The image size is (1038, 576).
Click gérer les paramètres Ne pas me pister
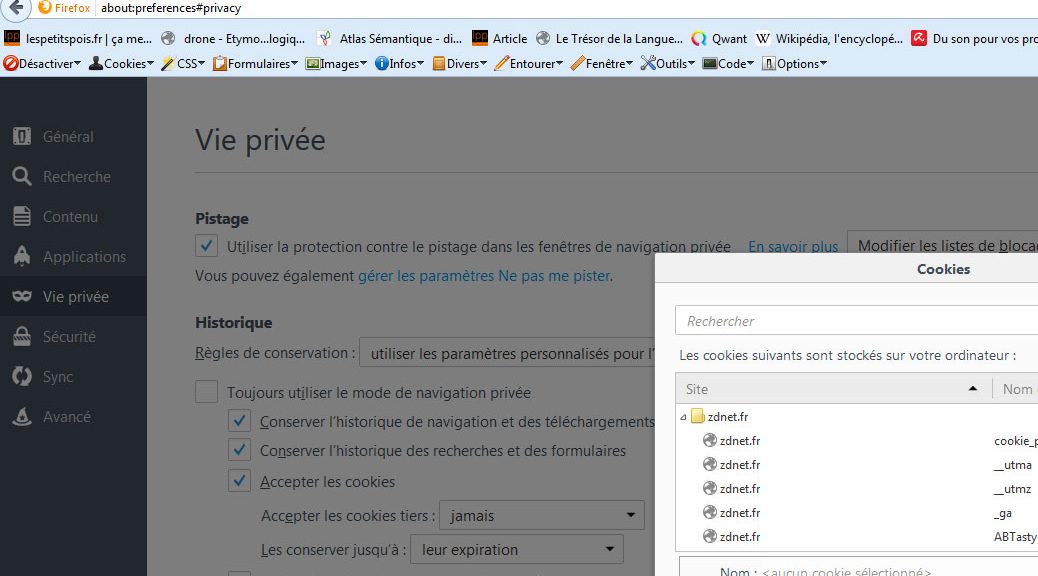484,275
